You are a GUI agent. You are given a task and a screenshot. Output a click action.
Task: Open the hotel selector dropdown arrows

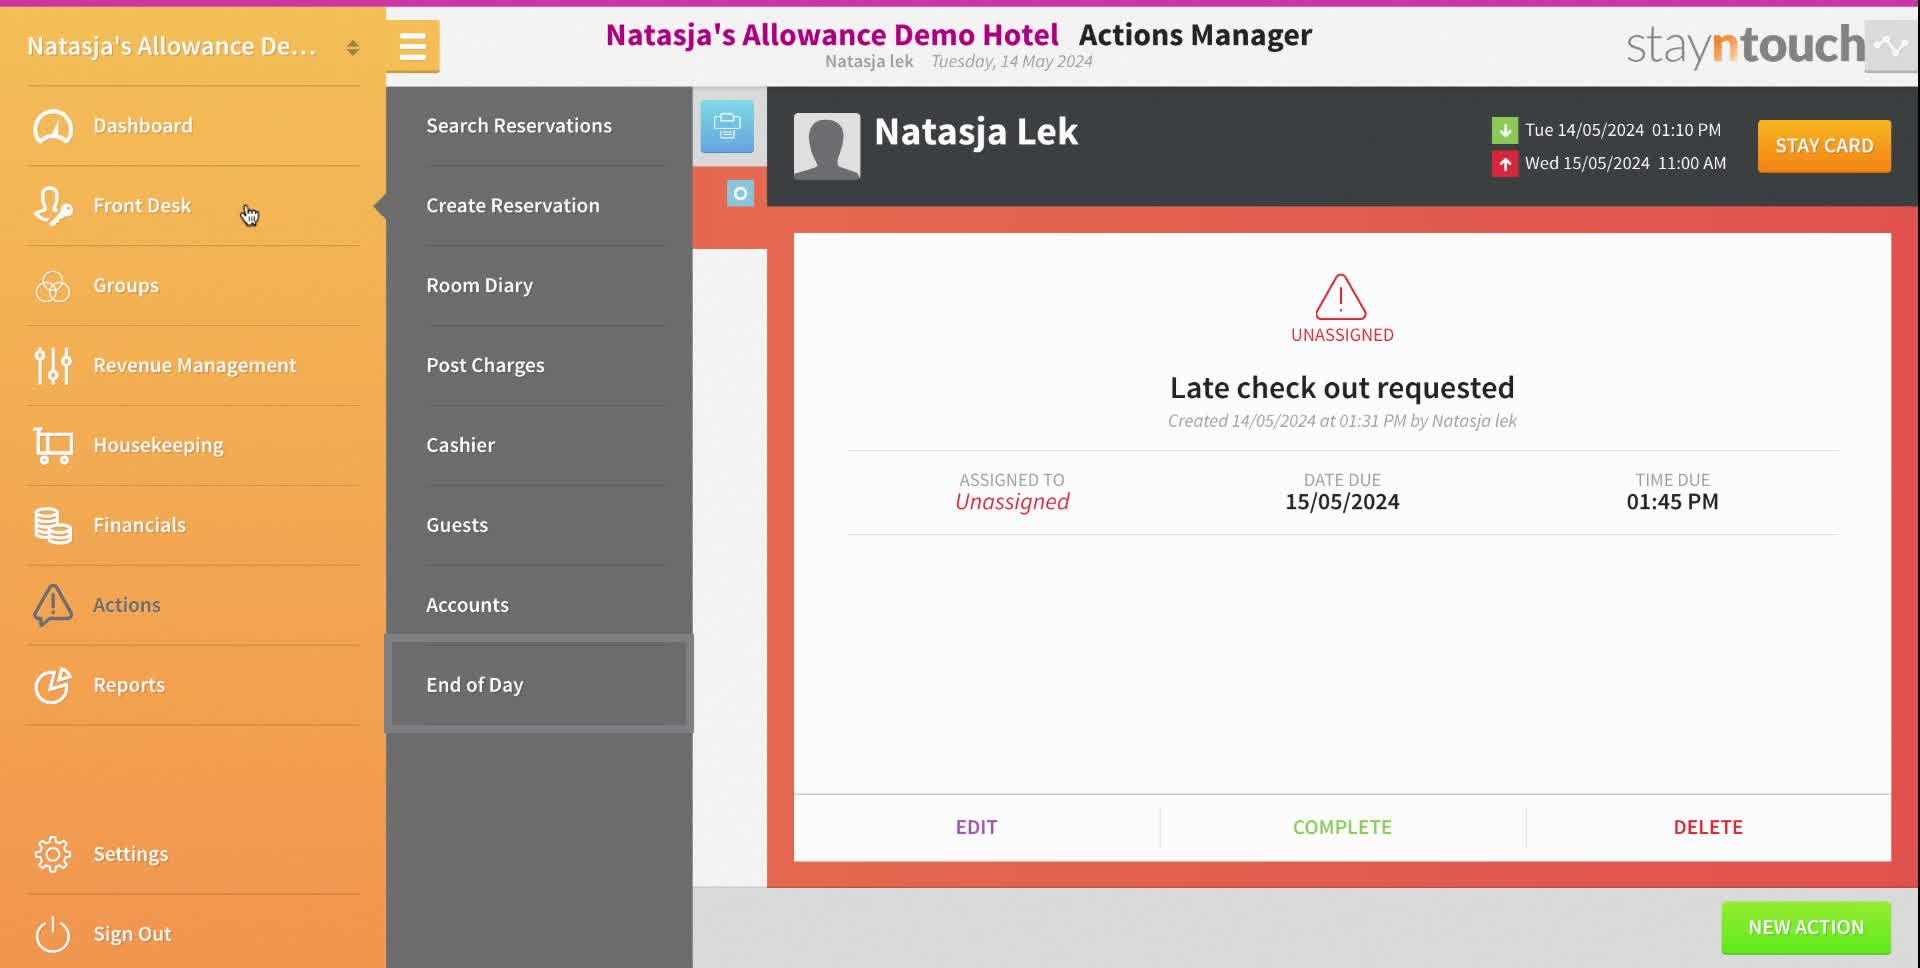352,47
